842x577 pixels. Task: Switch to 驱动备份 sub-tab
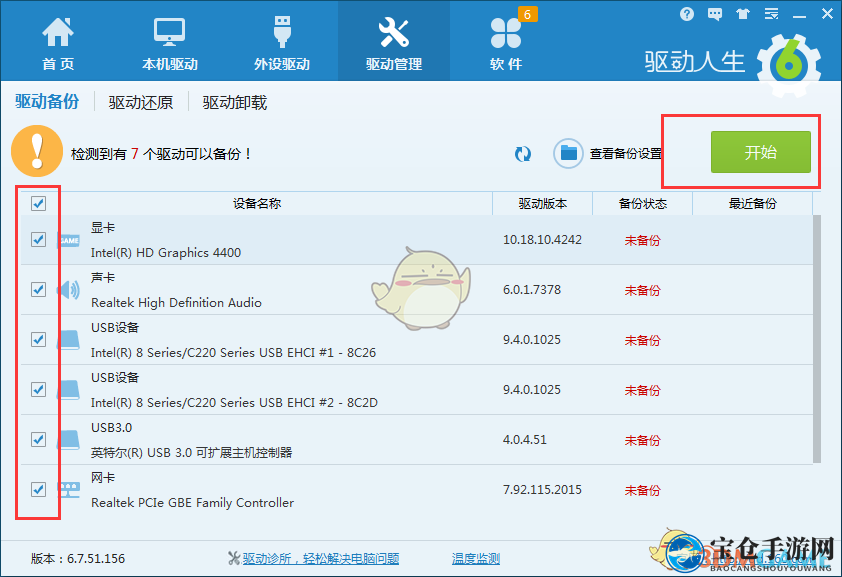(47, 101)
